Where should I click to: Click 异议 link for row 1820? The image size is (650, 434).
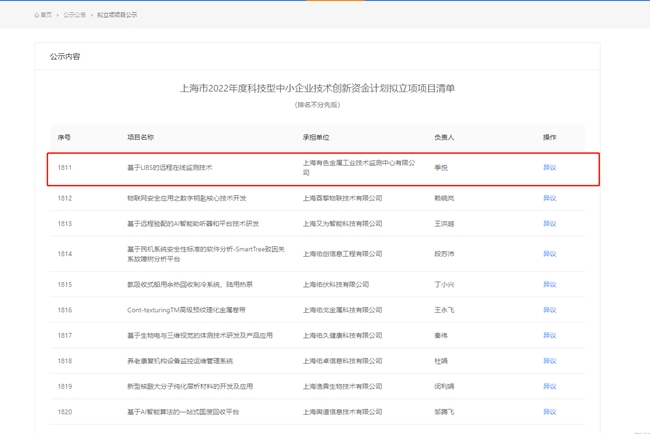[x=549, y=412]
